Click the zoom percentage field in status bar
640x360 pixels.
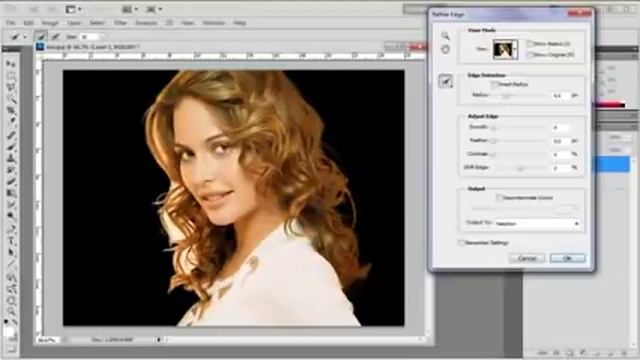click(47, 340)
